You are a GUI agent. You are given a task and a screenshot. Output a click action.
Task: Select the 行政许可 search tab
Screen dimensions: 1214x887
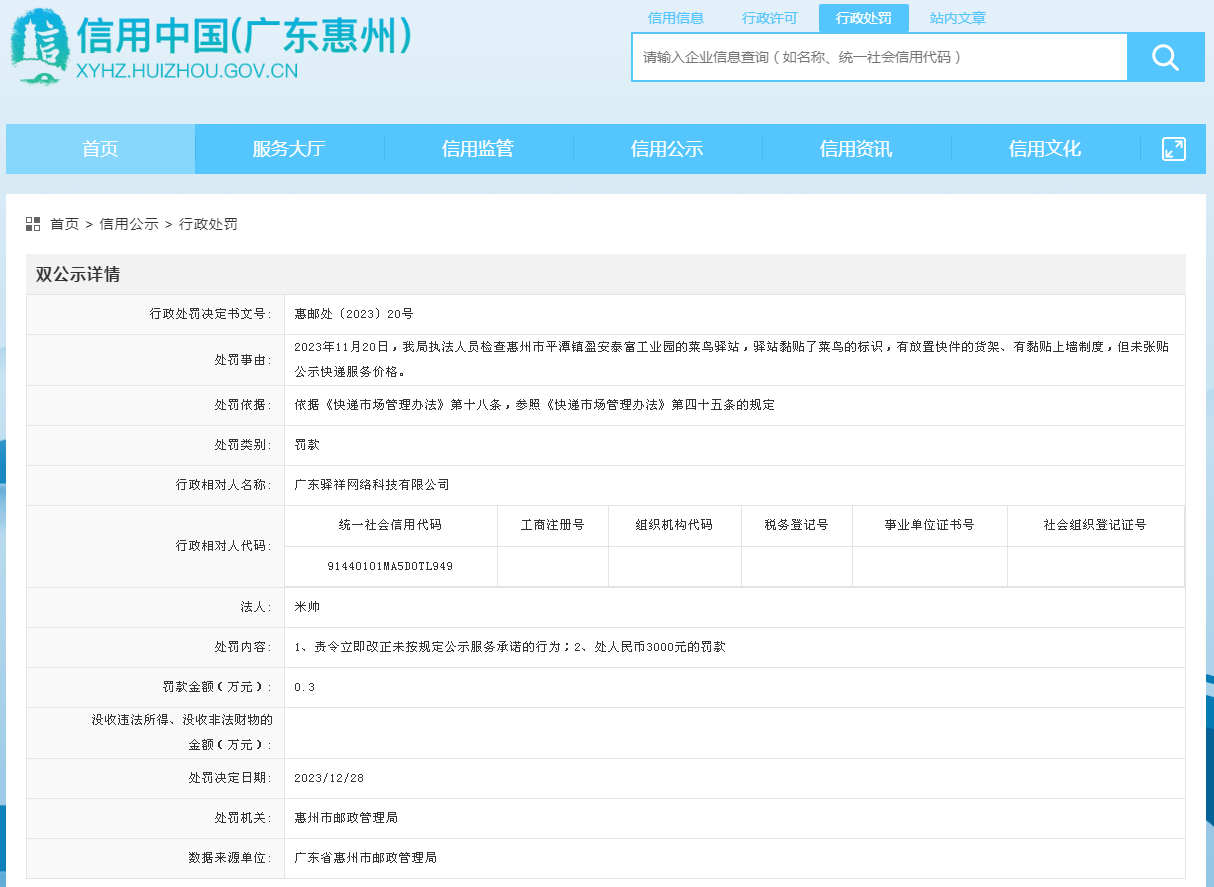click(x=770, y=18)
